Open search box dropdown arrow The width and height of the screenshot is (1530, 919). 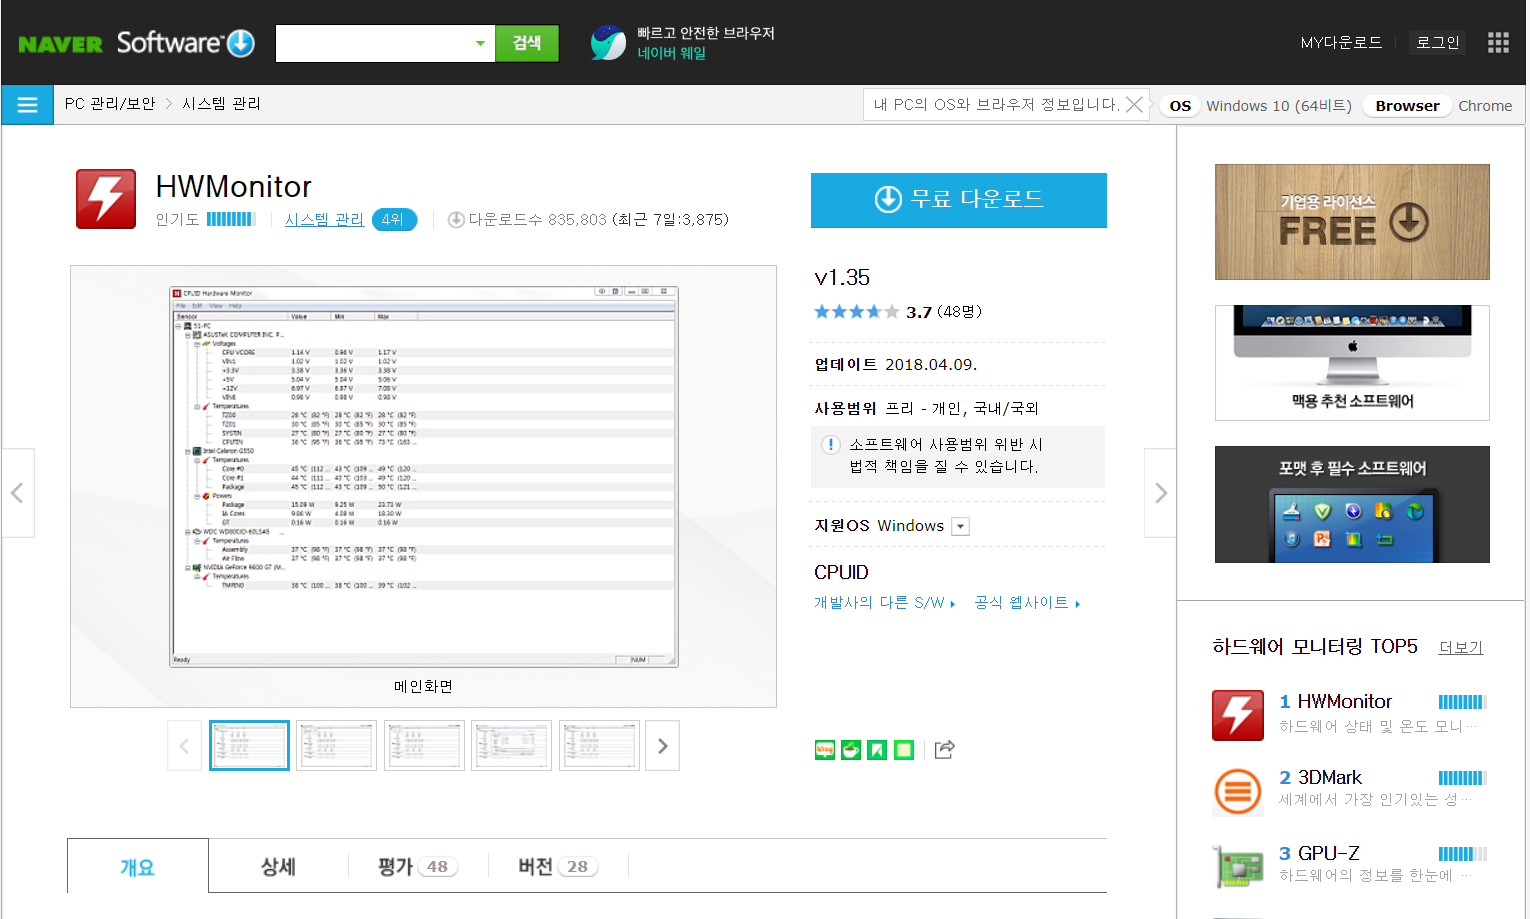point(480,43)
